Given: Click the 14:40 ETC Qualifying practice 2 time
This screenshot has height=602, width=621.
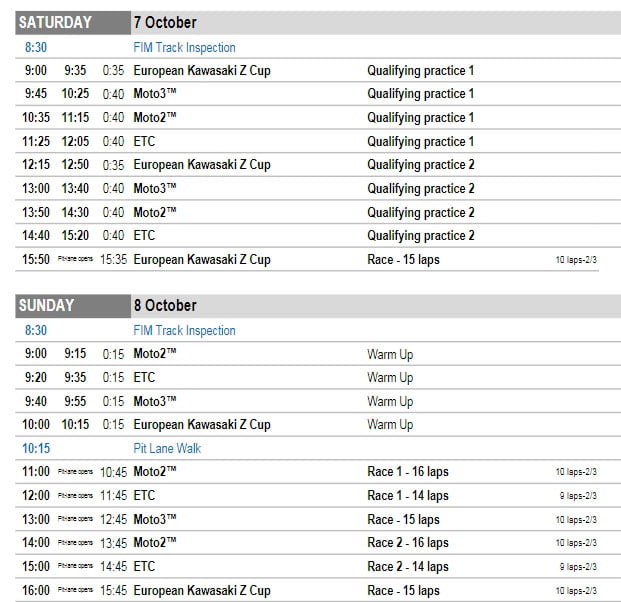Looking at the screenshot, I should coord(37,236).
